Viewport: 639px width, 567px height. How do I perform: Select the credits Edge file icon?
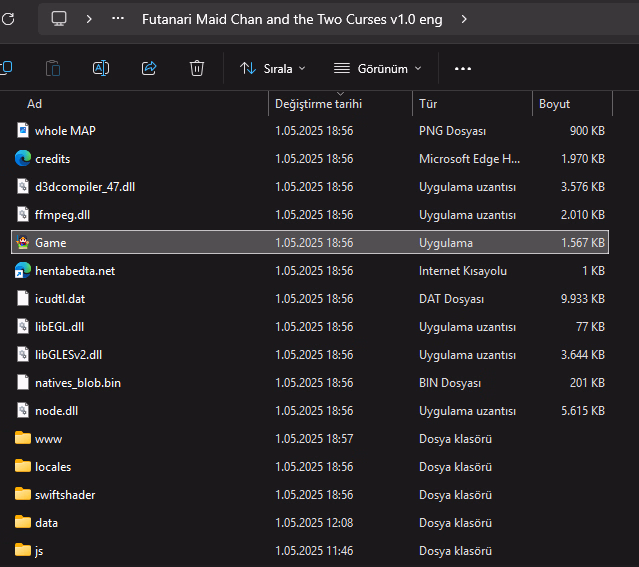point(23,158)
